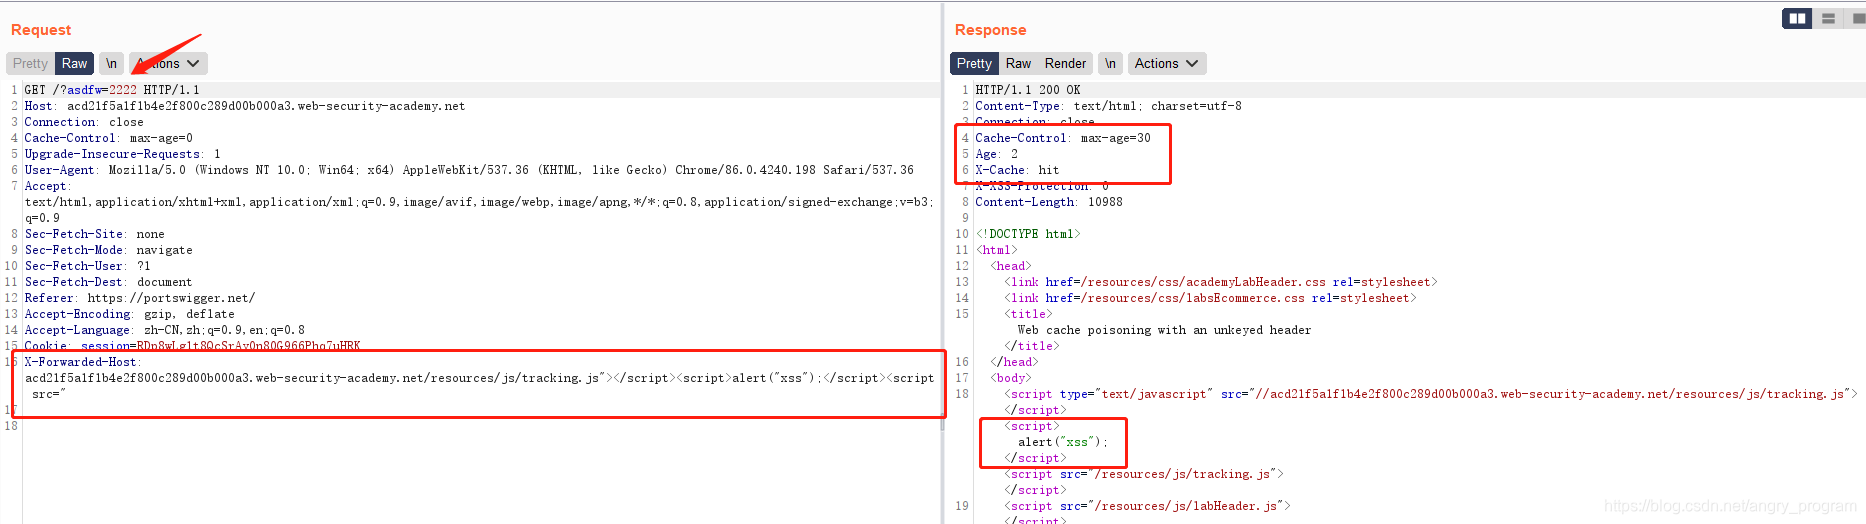
Task: Click the X-Forwarded-Host payload value line
Action: pos(479,378)
